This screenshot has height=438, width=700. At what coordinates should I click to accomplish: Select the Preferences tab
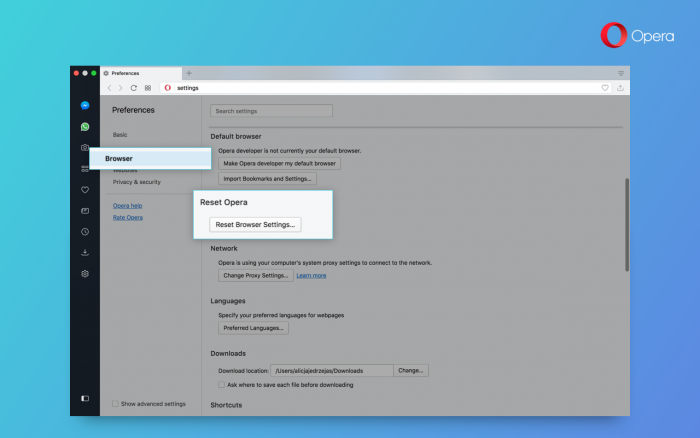pyautogui.click(x=141, y=73)
